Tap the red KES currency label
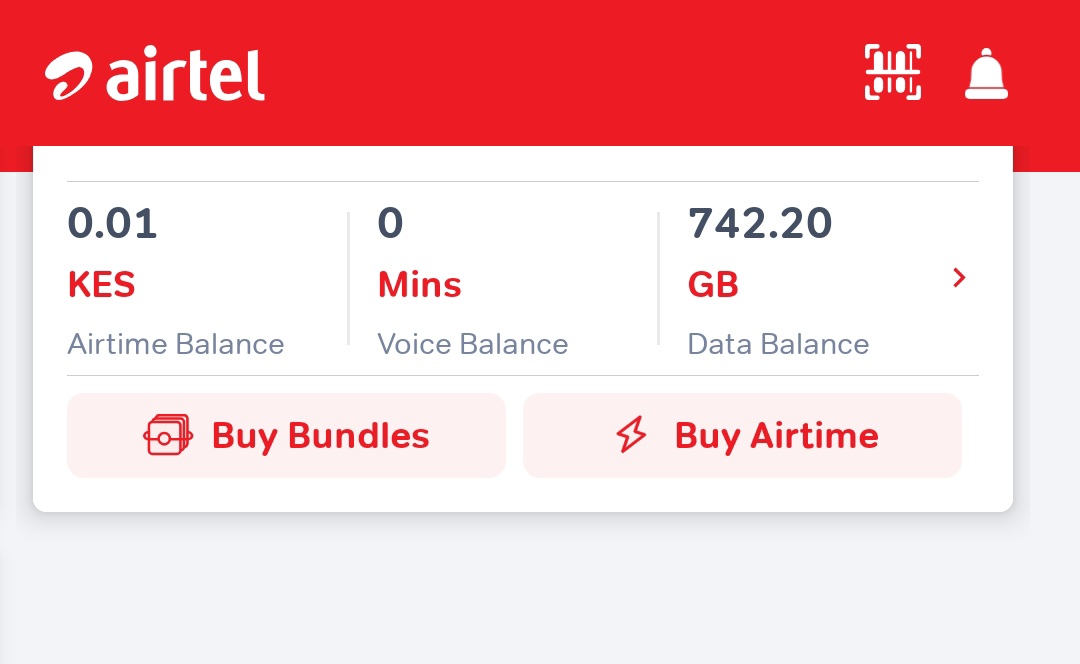1080x664 pixels. [x=101, y=285]
